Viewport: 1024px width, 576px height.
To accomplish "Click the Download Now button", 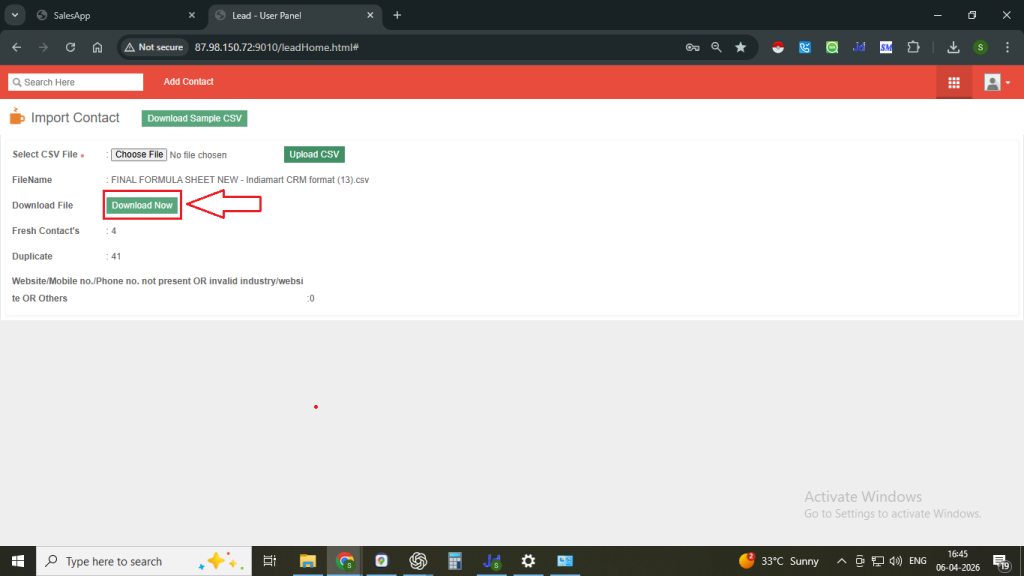I will [x=142, y=205].
